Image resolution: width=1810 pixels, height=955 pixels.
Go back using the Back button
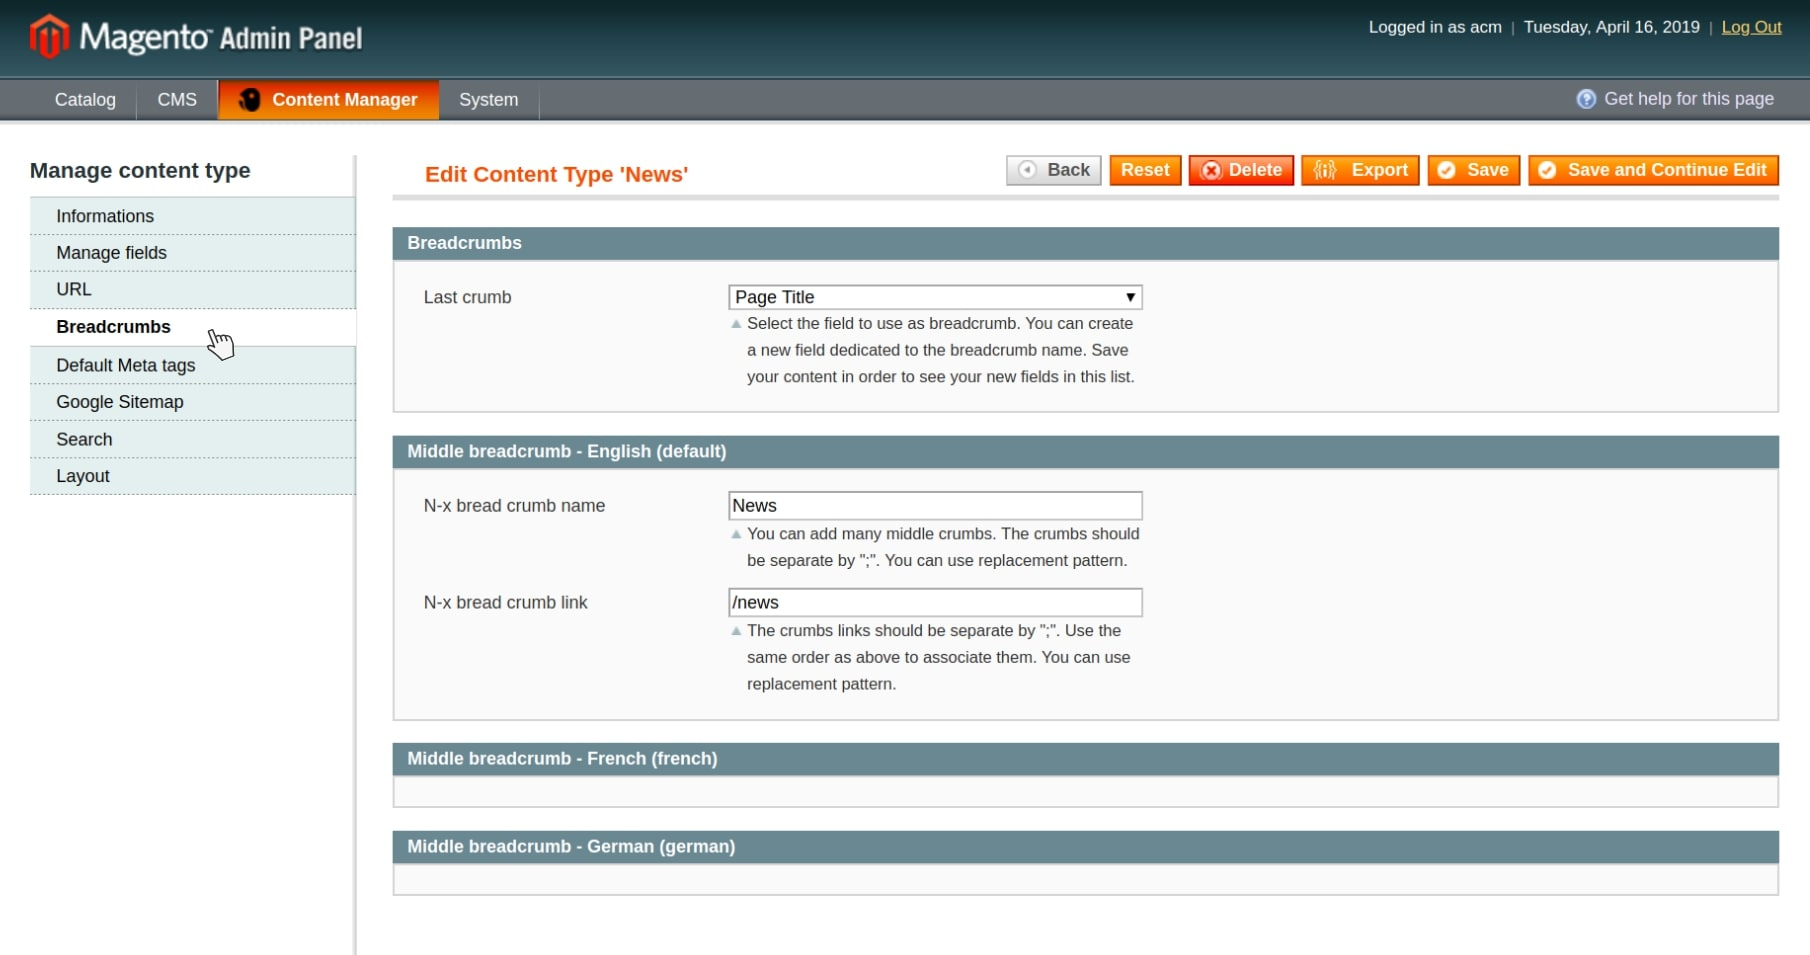pos(1053,170)
